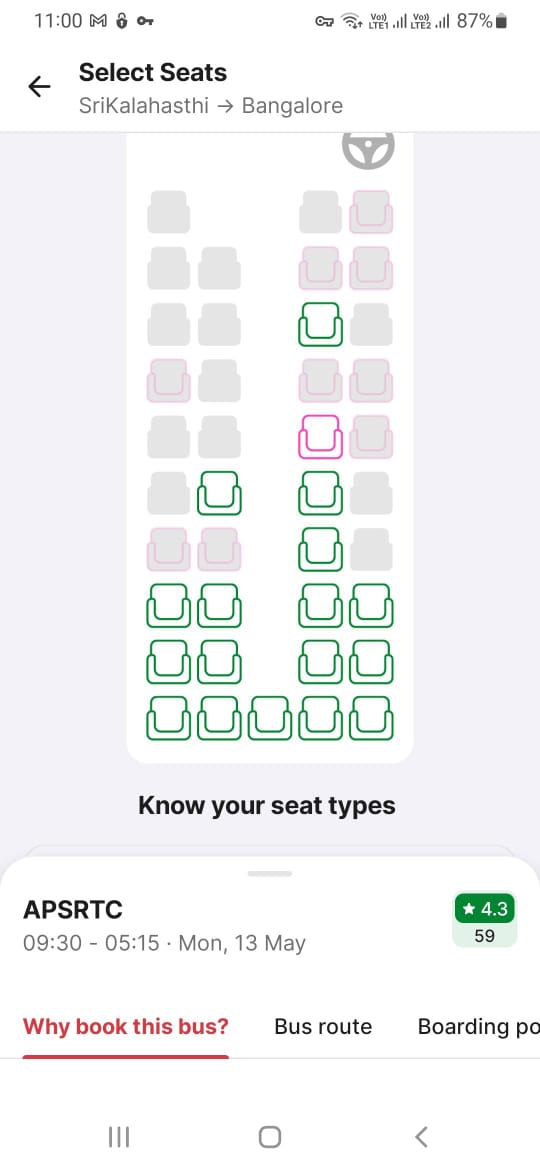Open the Boarding point tab

click(479, 1027)
